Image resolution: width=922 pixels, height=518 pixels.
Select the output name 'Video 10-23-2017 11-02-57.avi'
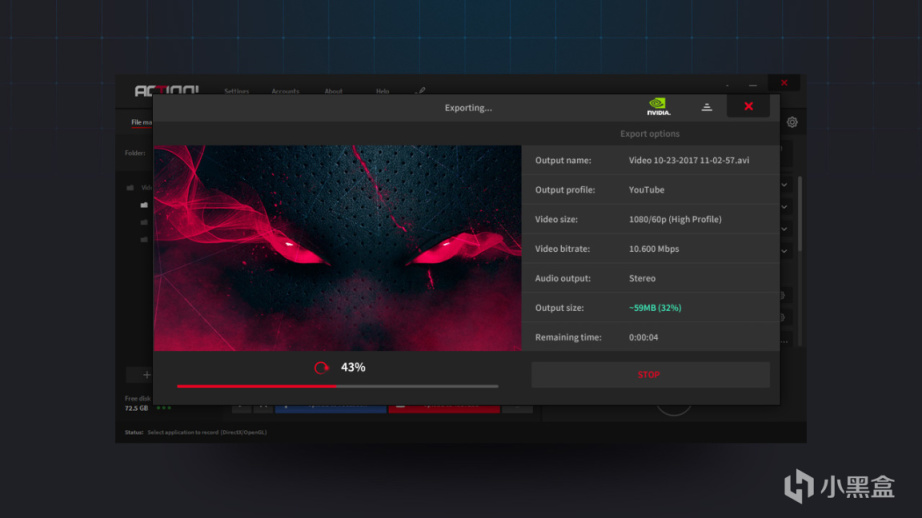[689, 160]
